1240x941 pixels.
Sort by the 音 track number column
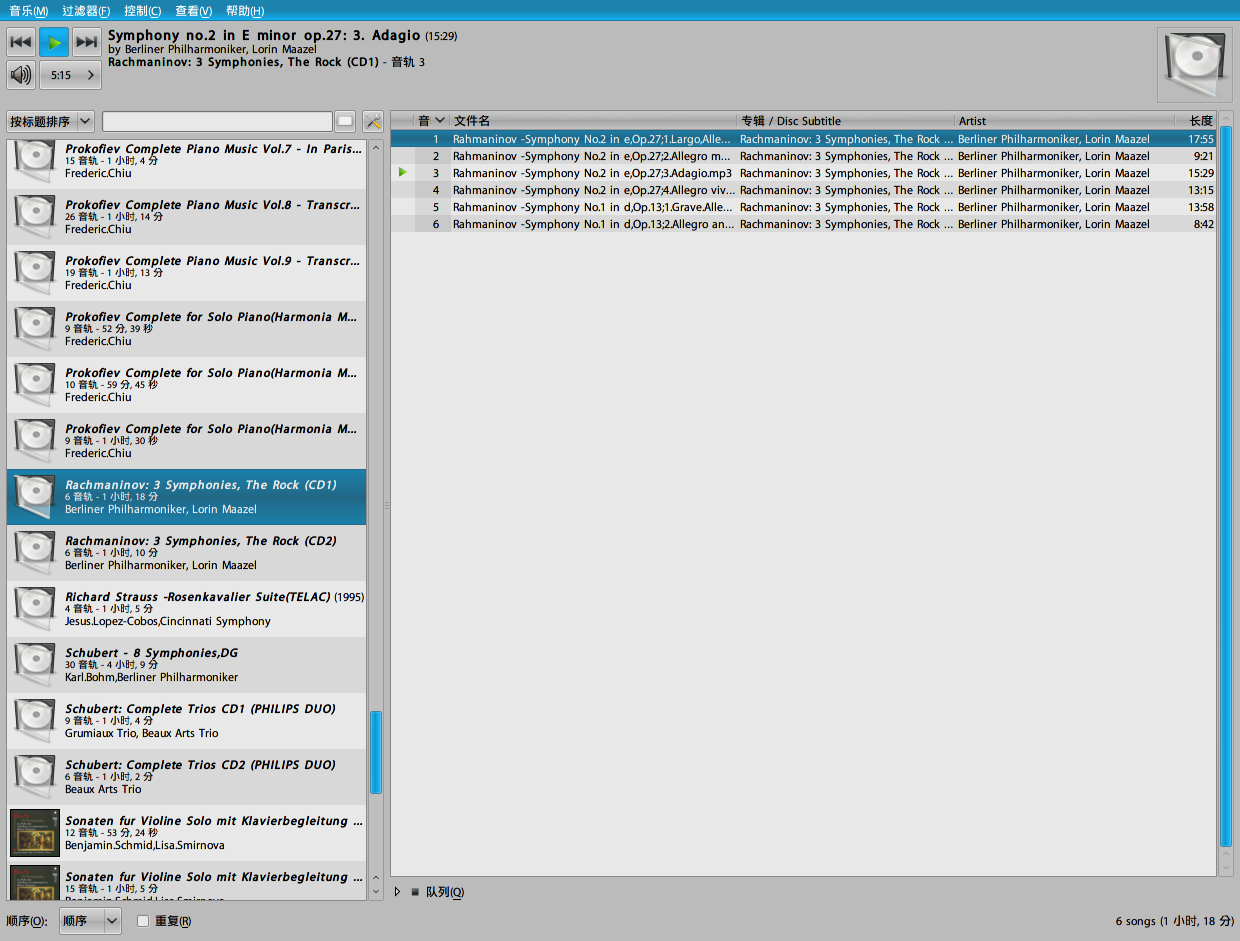[x=431, y=121]
